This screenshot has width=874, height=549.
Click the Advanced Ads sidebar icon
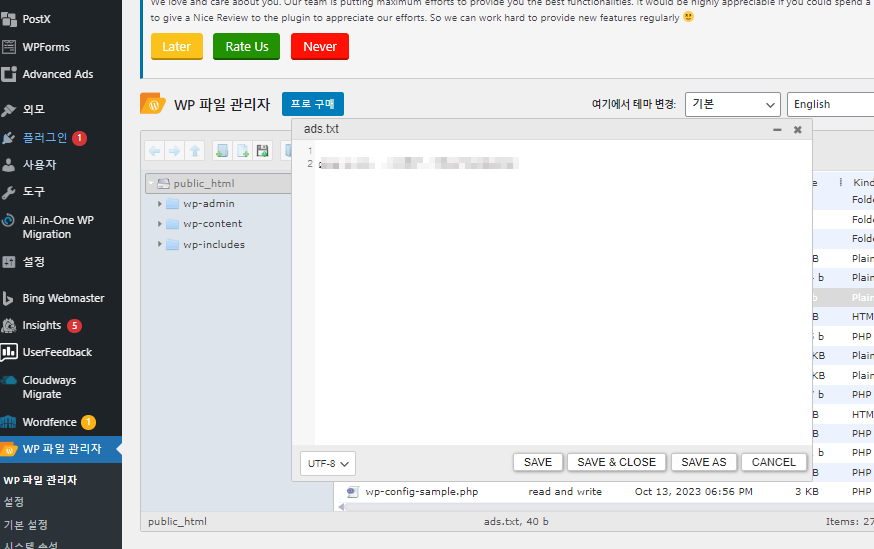tap(9, 74)
